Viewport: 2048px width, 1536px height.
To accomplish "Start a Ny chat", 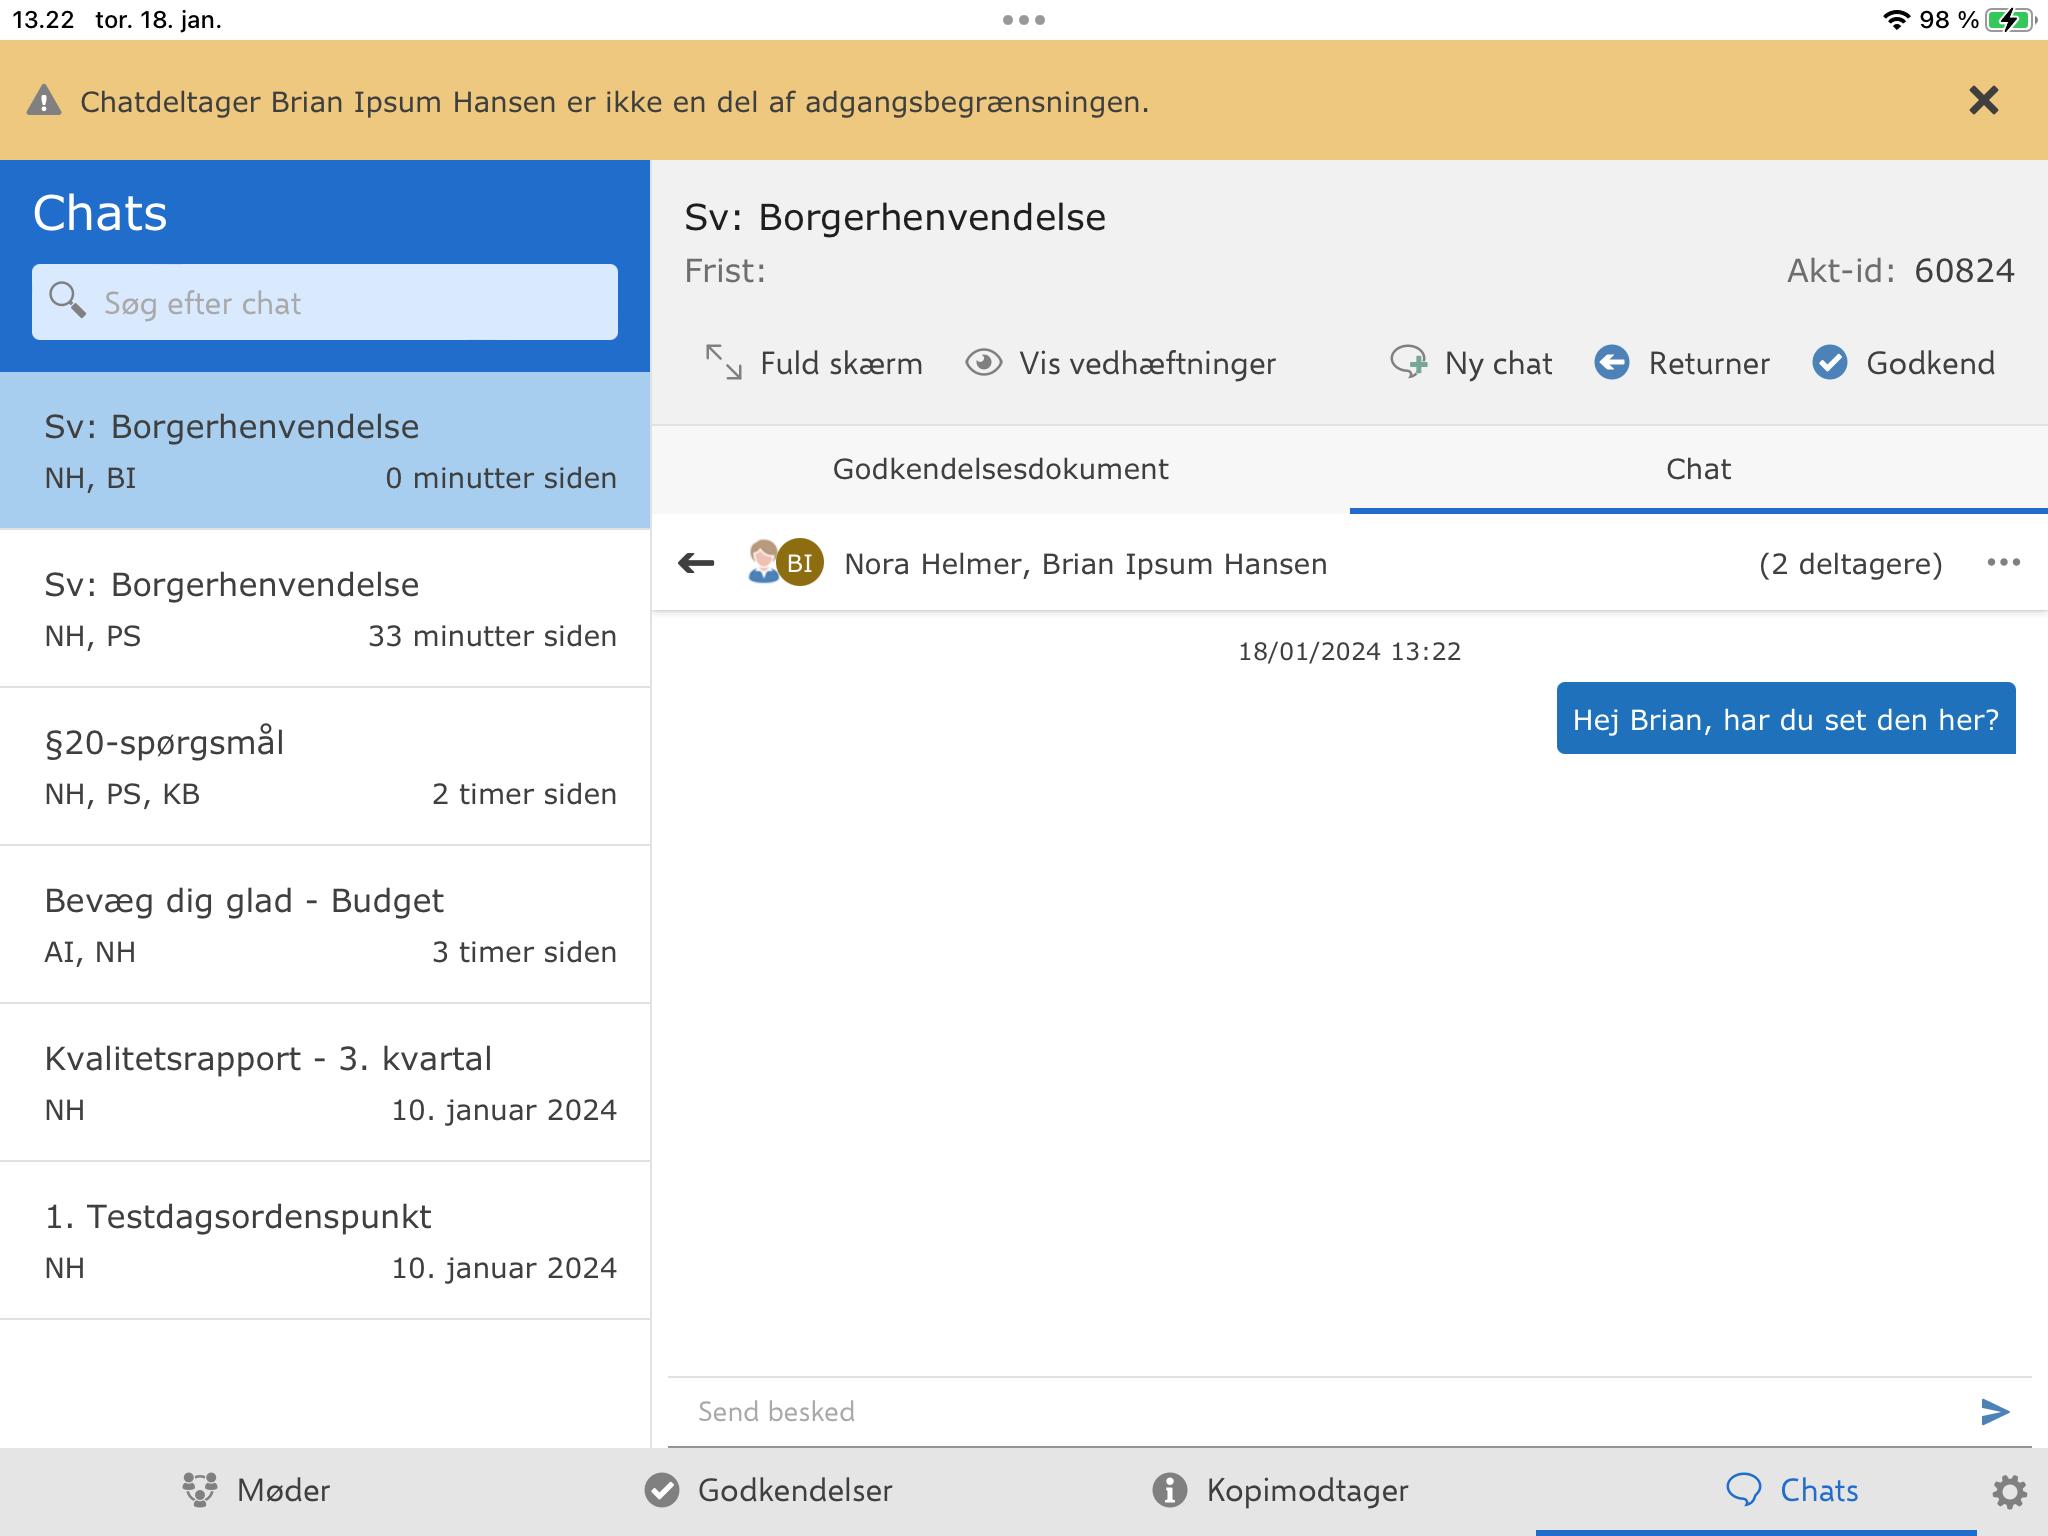I will click(x=1471, y=363).
